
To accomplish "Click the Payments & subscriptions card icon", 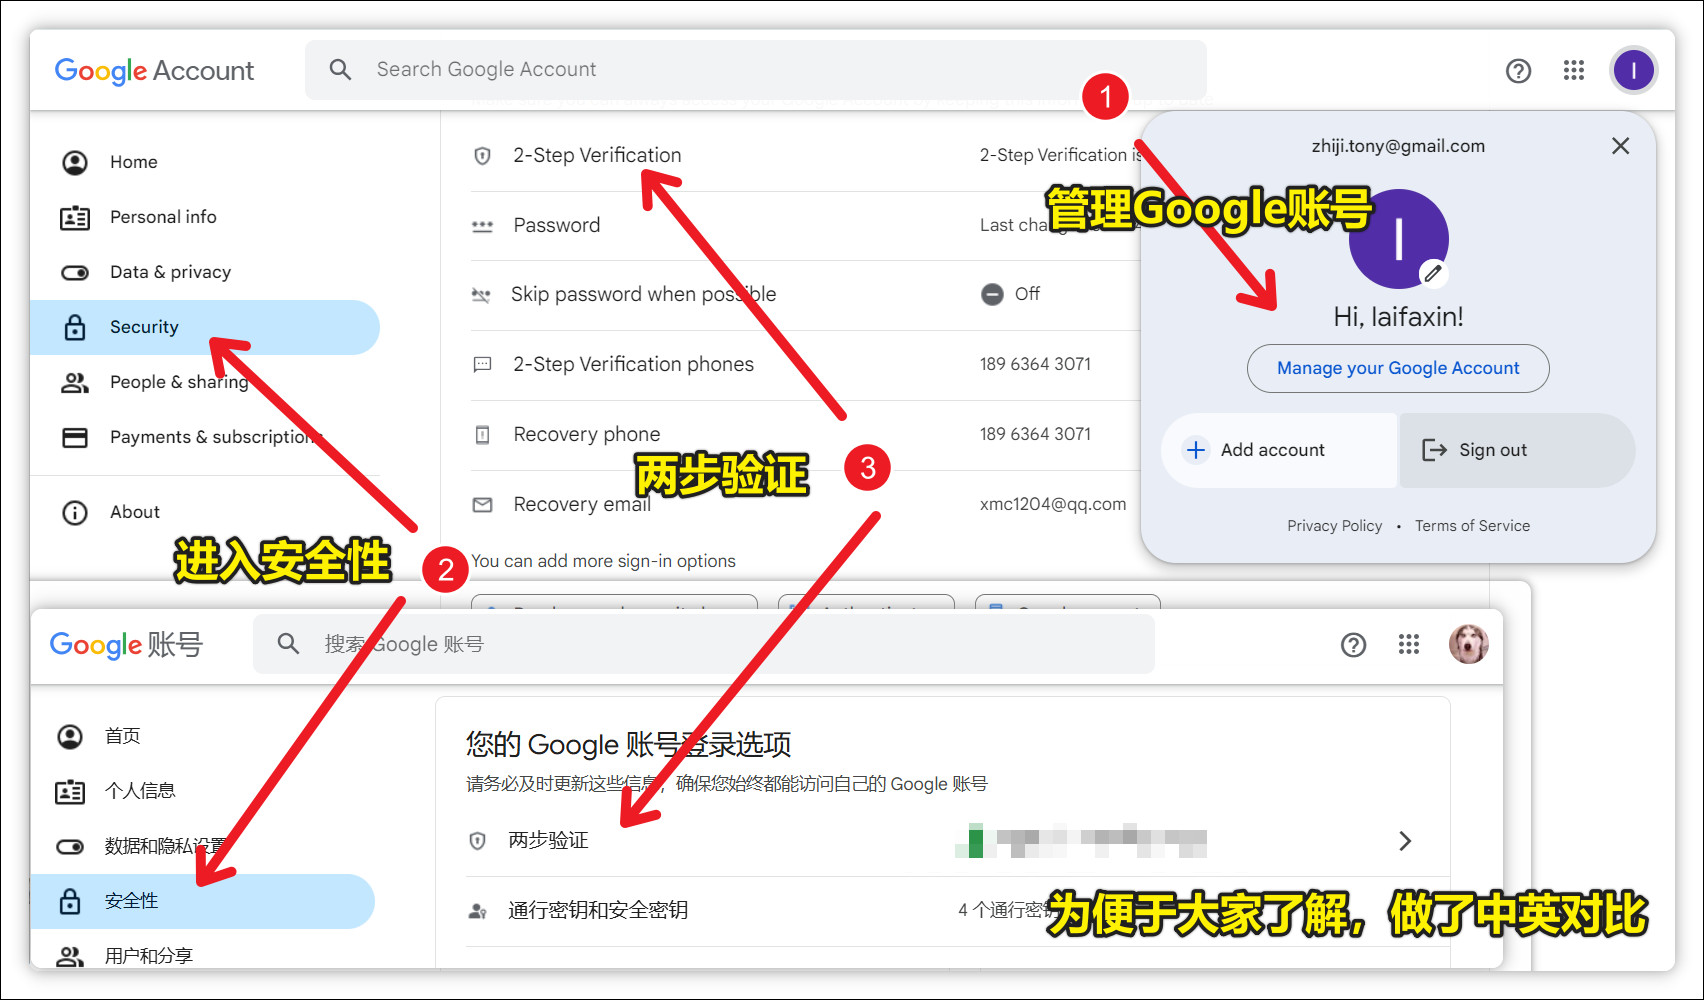I will [75, 437].
